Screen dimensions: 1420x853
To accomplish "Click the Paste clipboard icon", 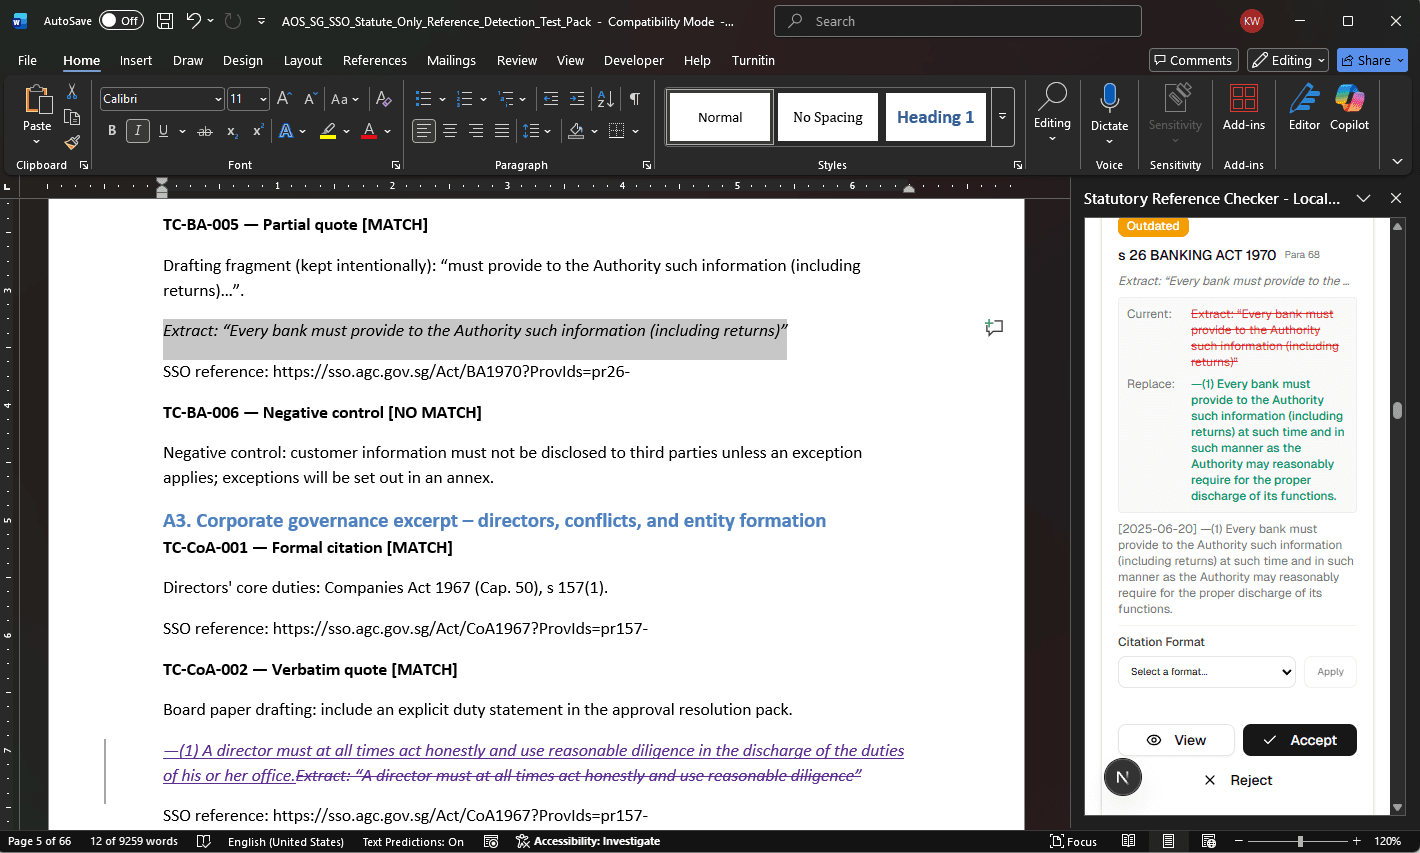I will (37, 100).
